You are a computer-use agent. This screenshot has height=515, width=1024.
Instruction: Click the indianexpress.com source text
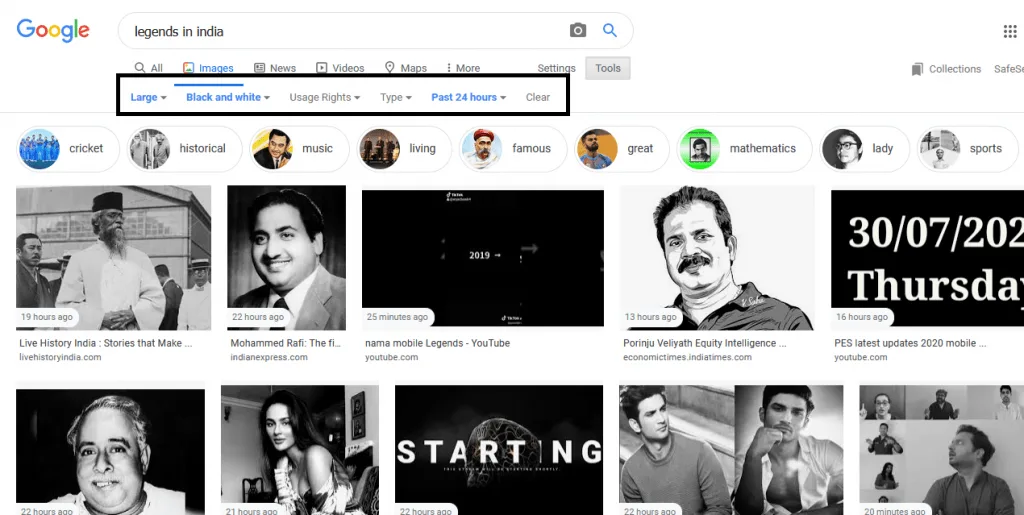[268, 357]
